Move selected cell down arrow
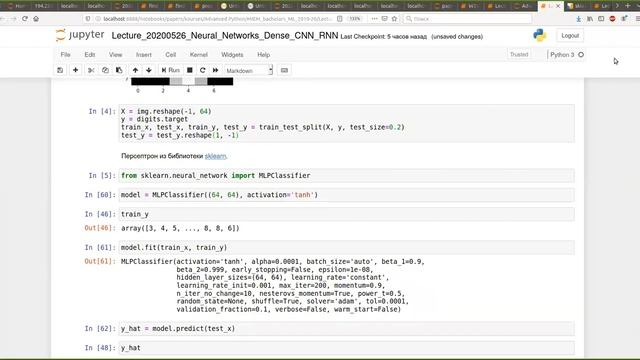The width and height of the screenshot is (640, 360). (149, 70)
